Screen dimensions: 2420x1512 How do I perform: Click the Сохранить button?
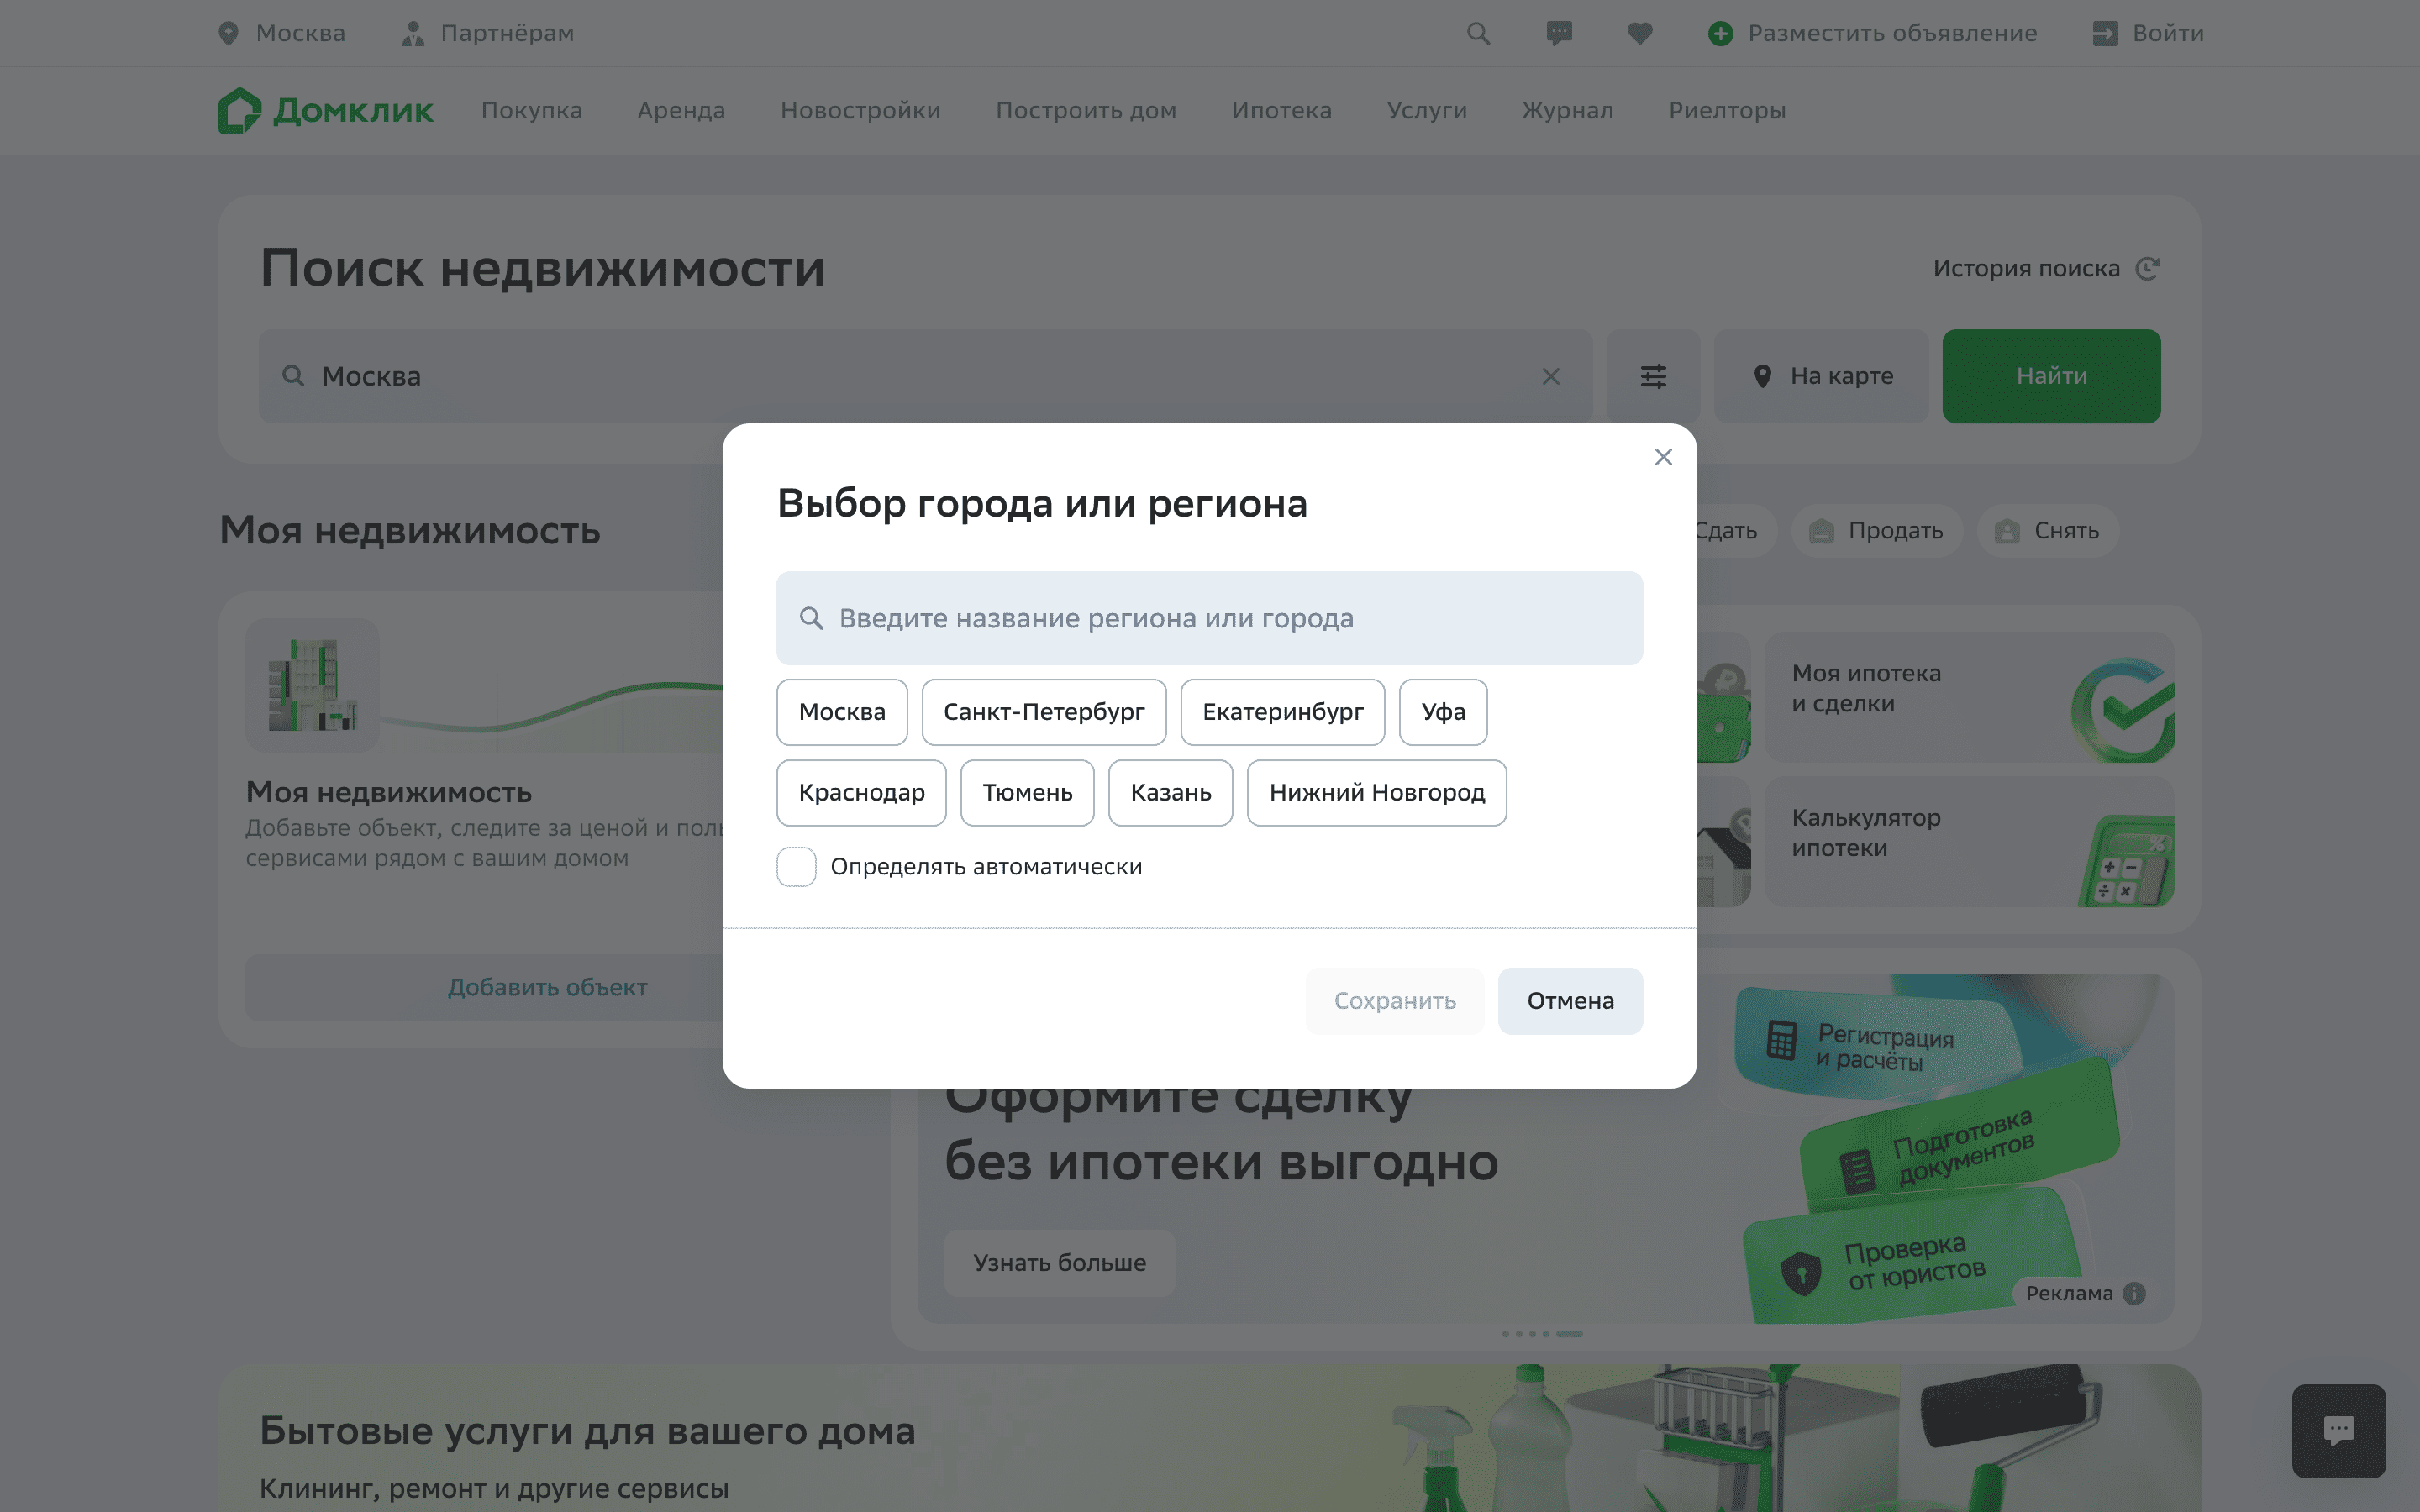point(1394,1001)
